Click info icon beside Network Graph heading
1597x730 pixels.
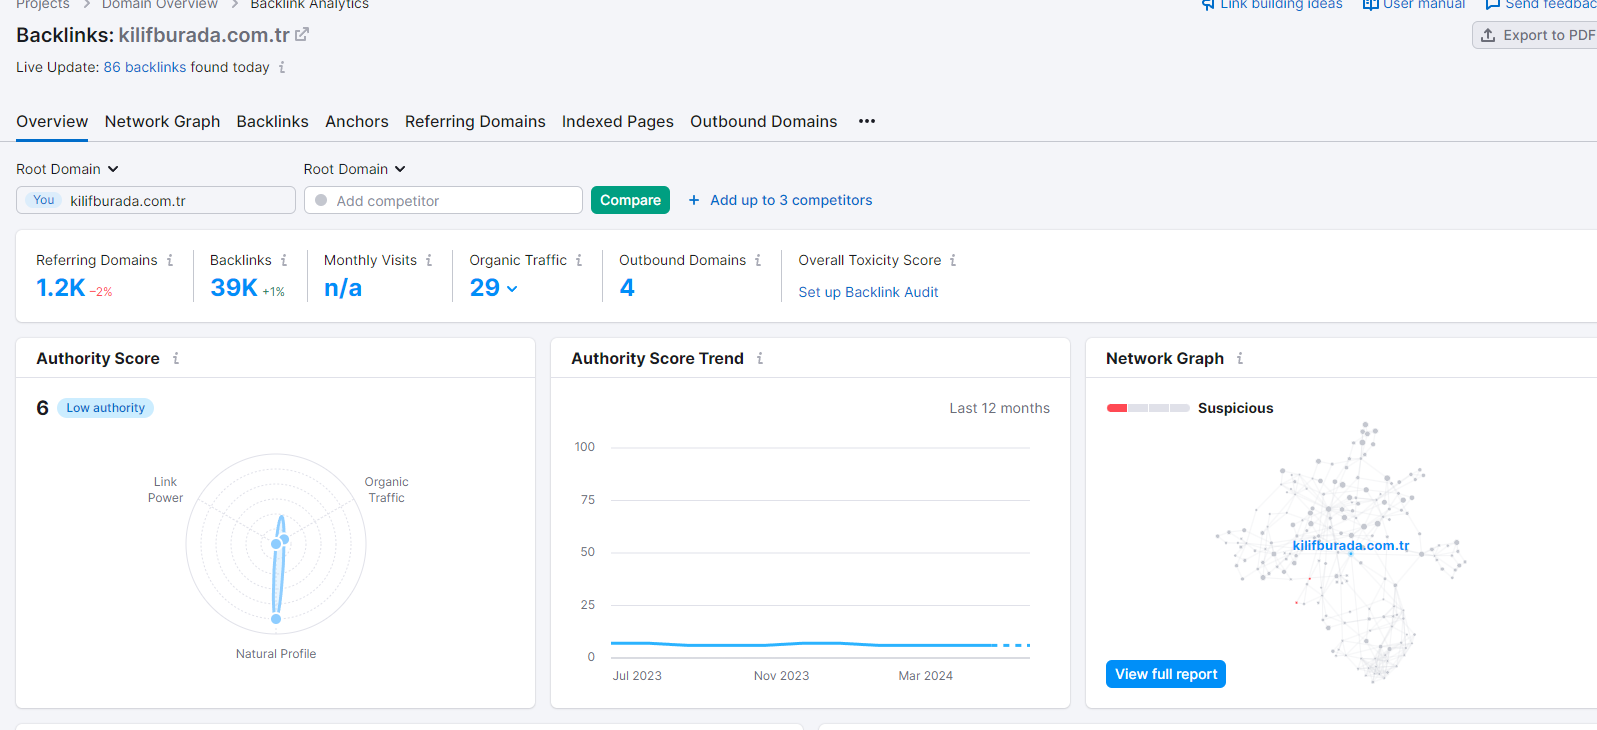[x=1240, y=358]
